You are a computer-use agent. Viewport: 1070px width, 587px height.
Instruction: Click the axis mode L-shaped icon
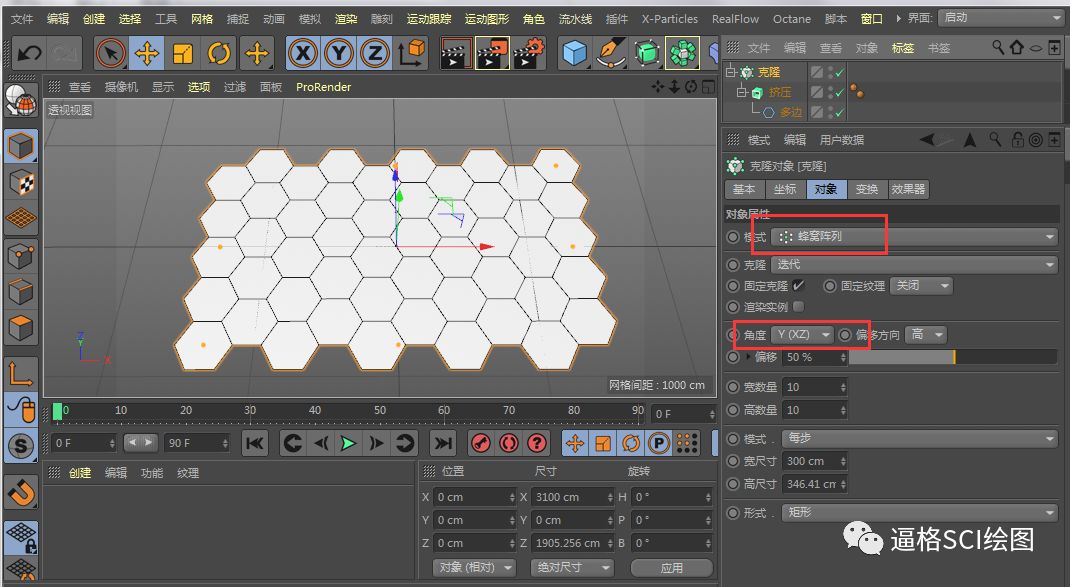[x=20, y=373]
